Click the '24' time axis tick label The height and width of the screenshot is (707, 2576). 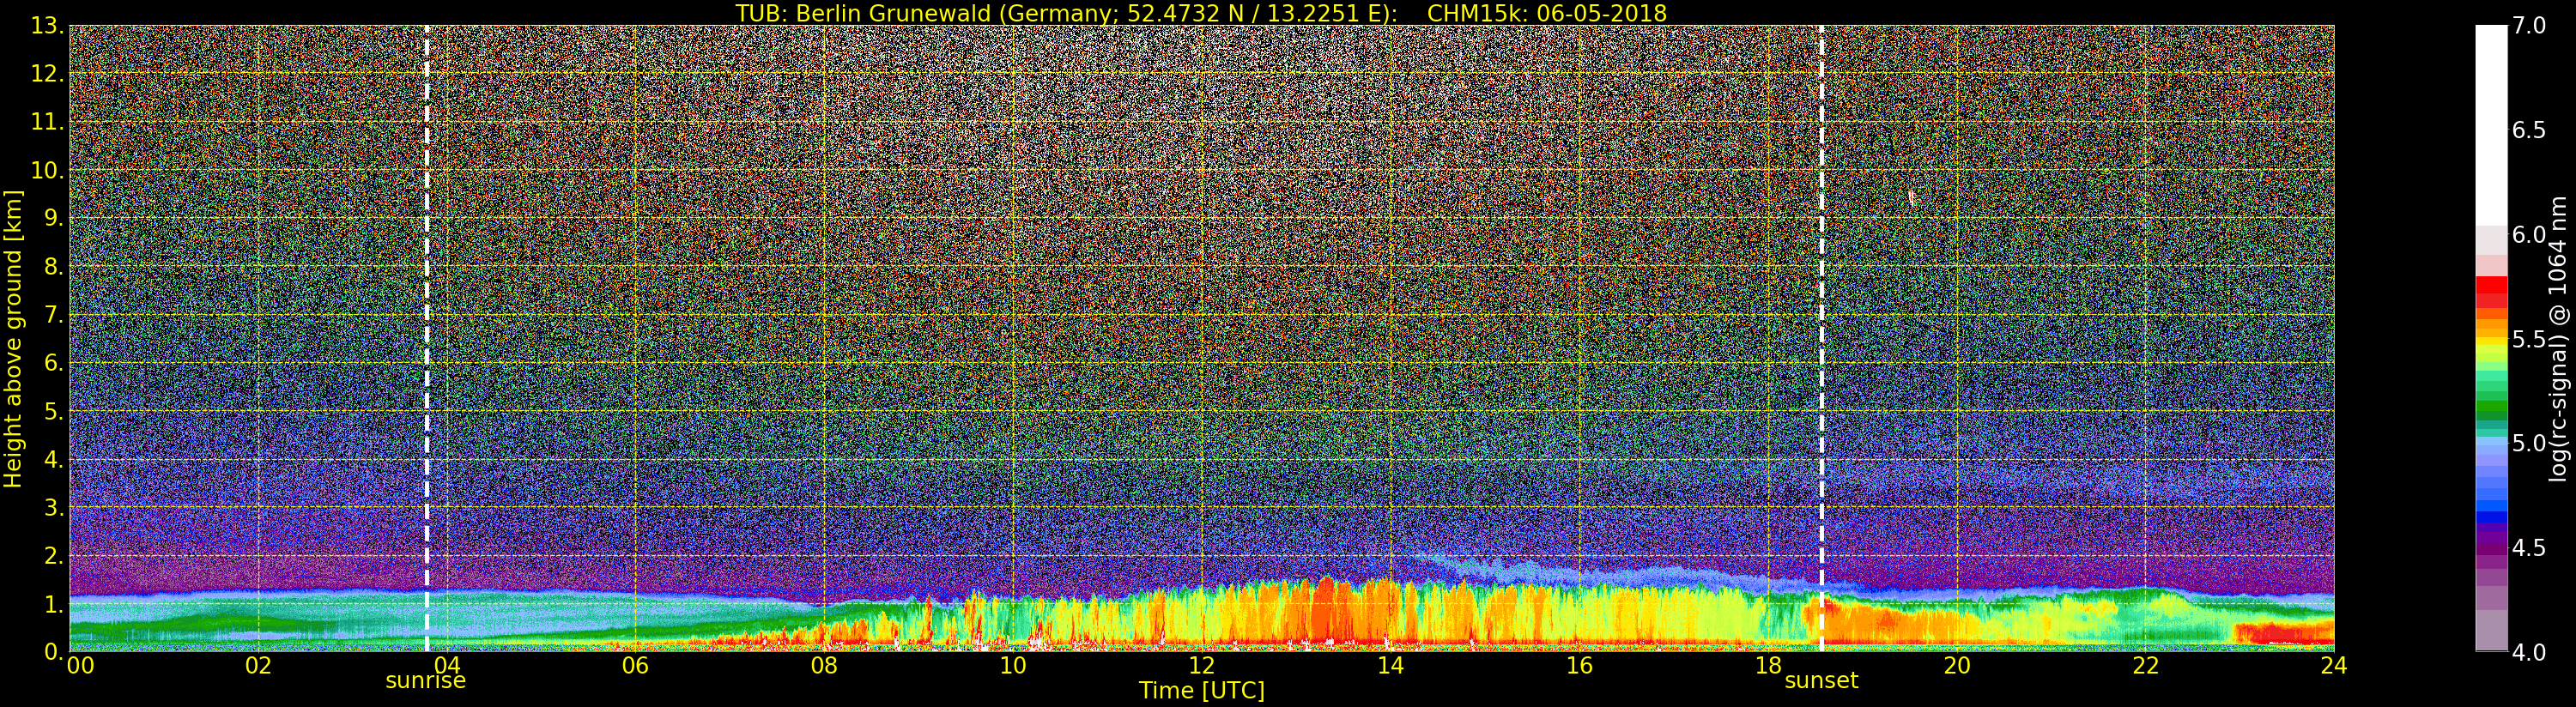tap(2334, 666)
